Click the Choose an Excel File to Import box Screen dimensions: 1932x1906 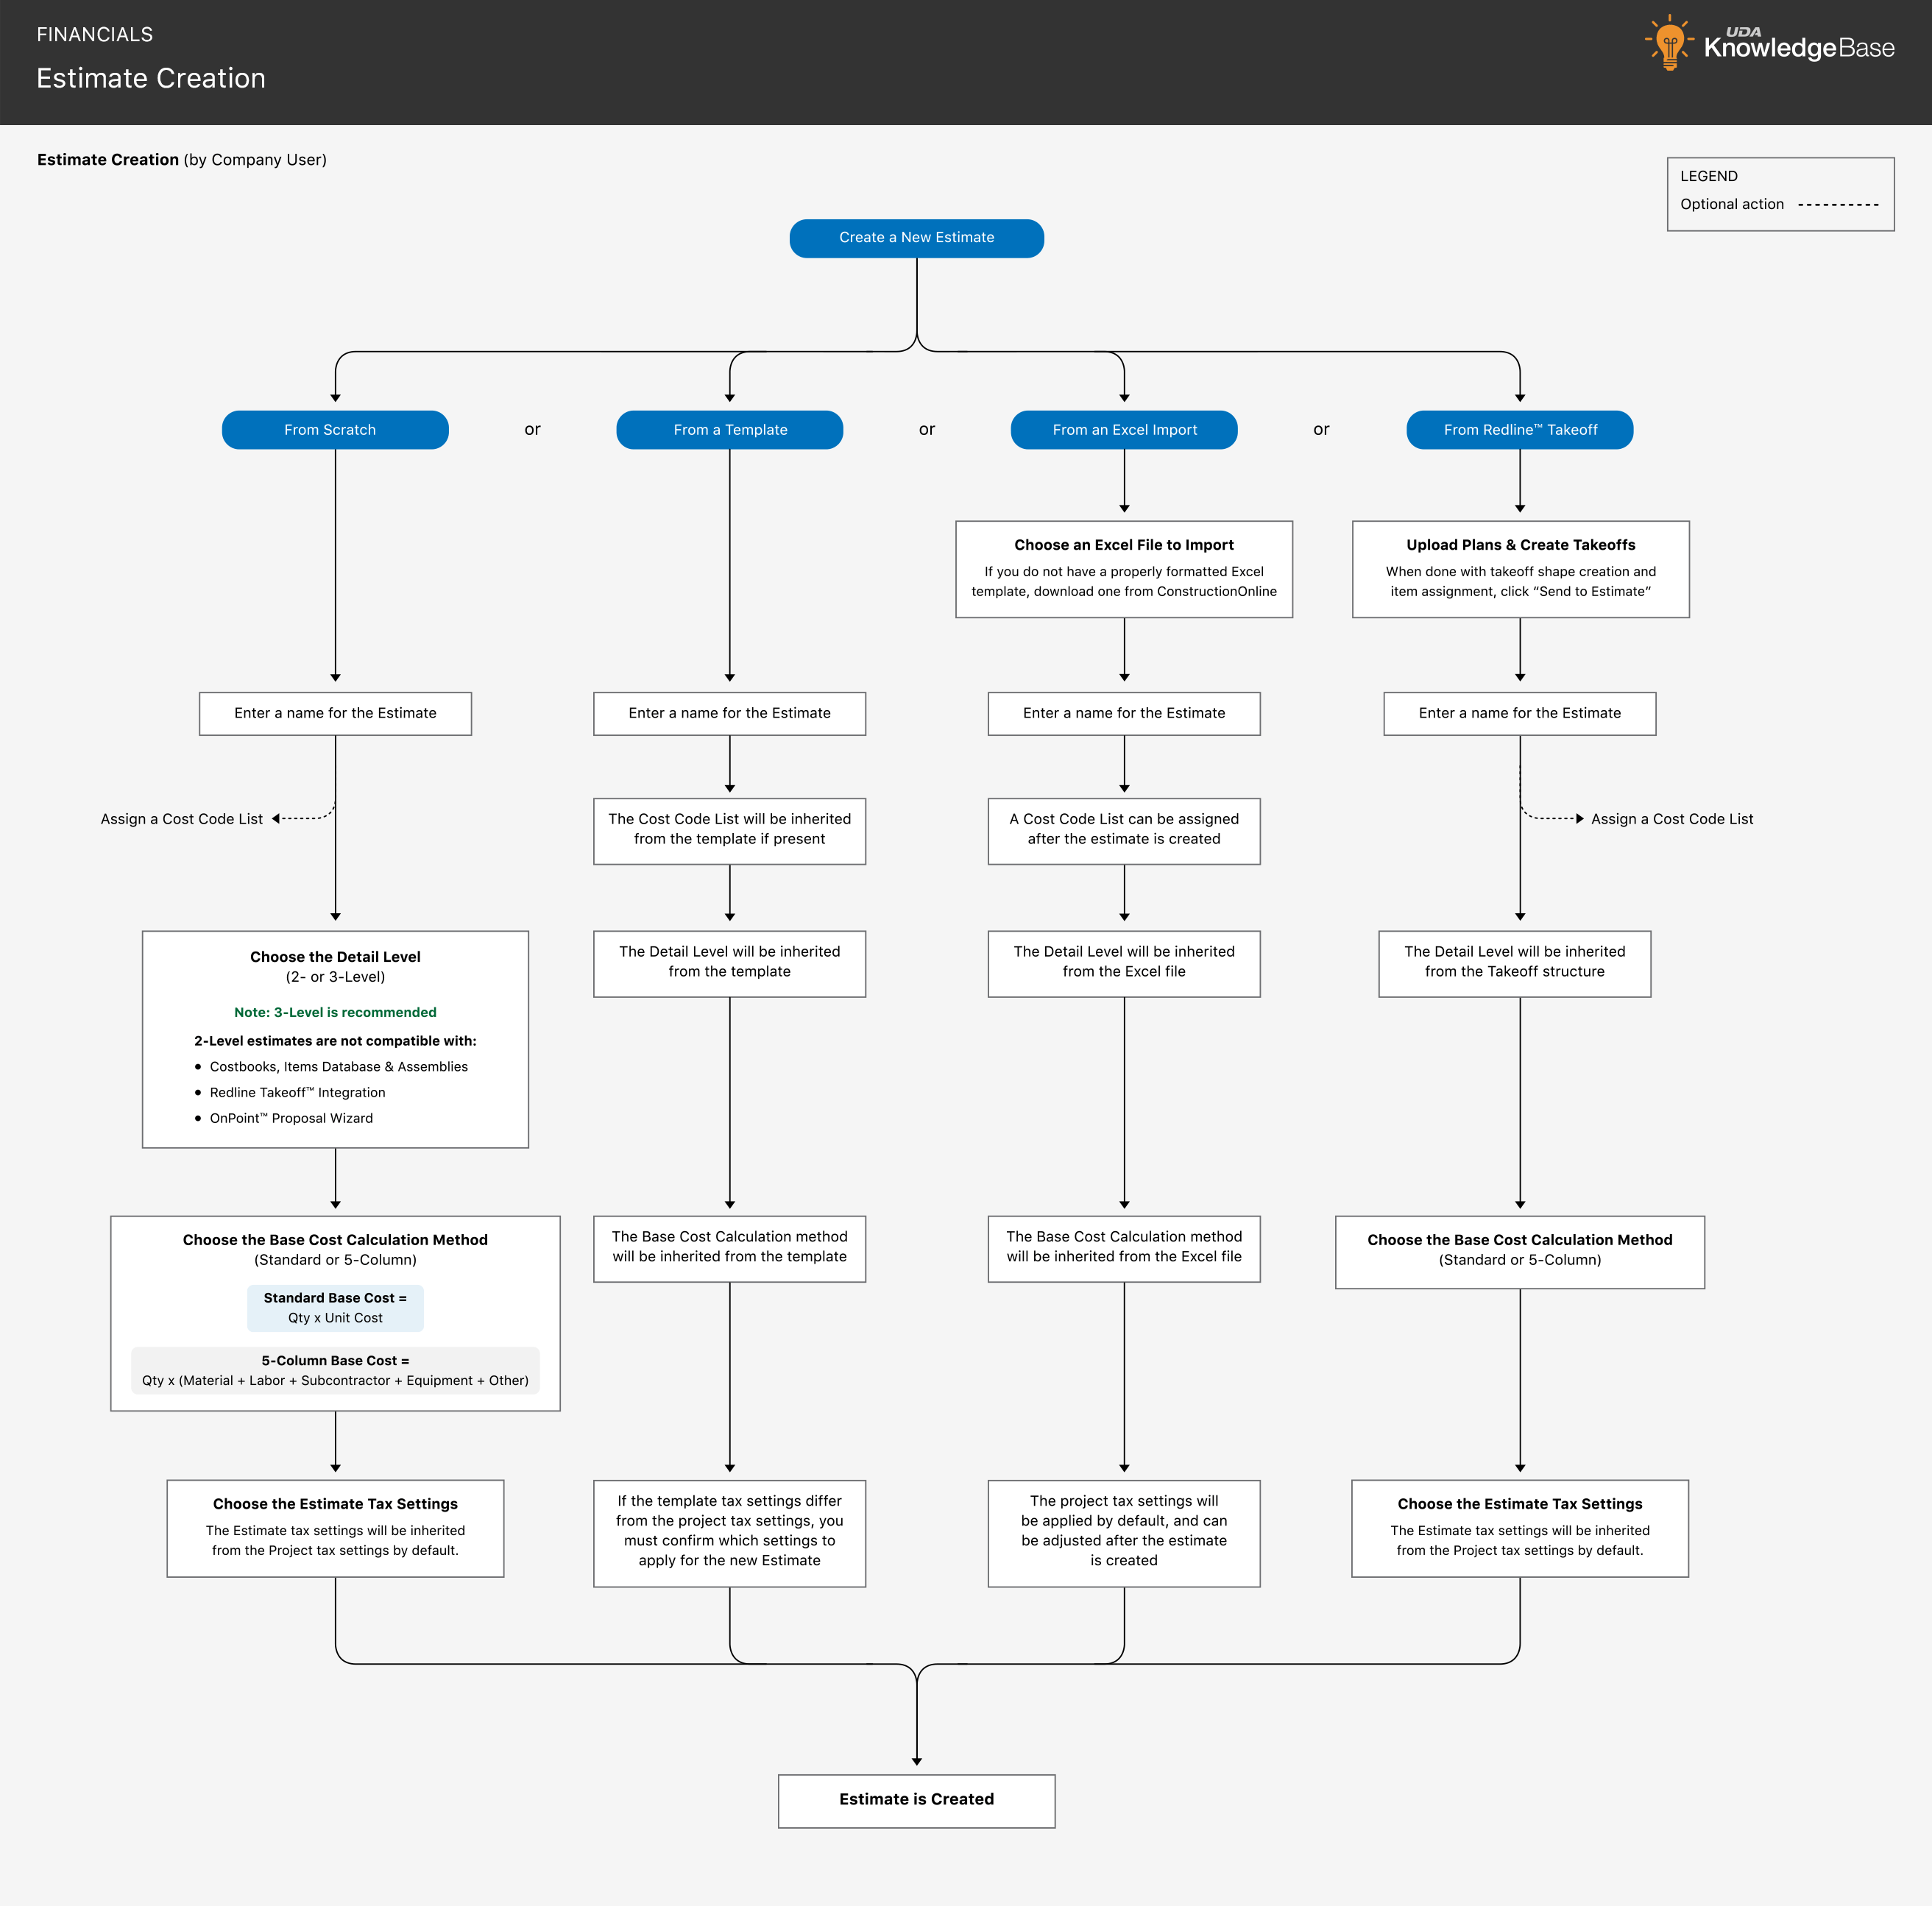click(1123, 569)
